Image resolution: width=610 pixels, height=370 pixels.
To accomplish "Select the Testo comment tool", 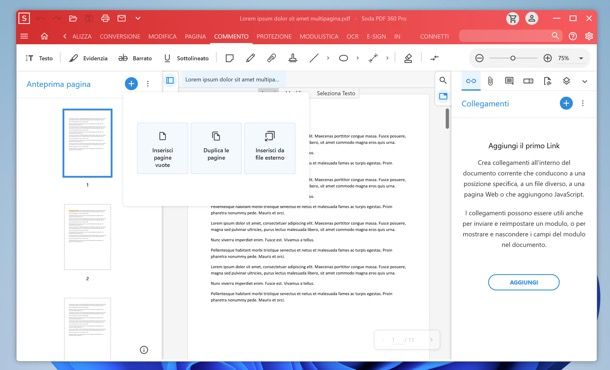I will 39,58.
